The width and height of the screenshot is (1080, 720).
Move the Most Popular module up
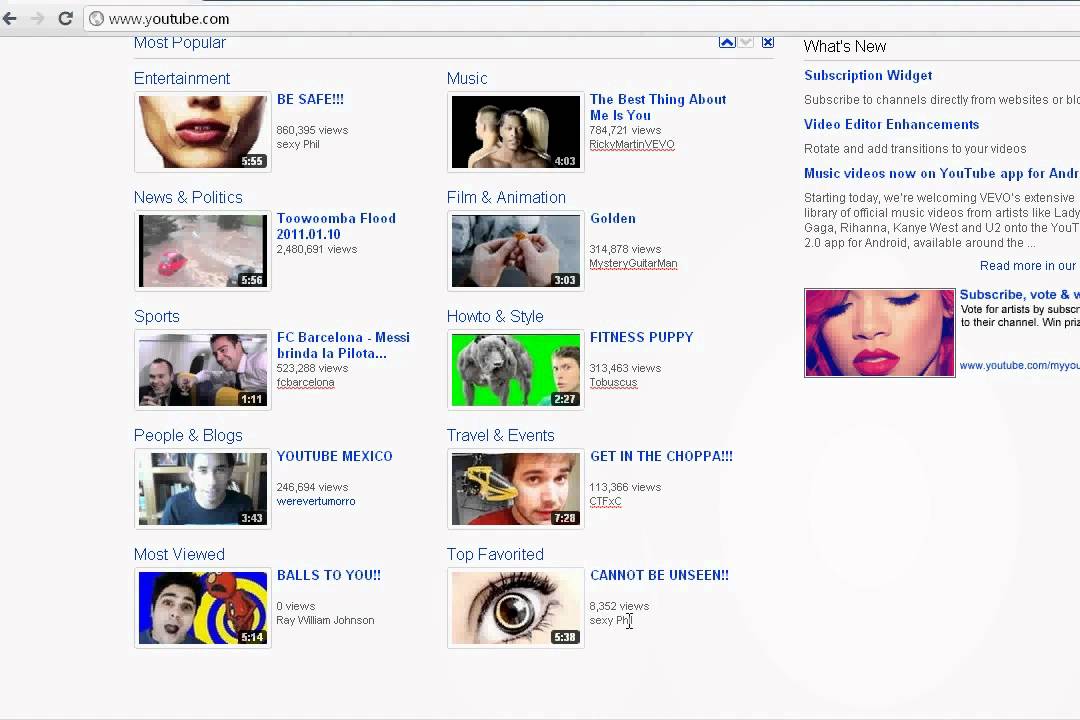coord(727,43)
